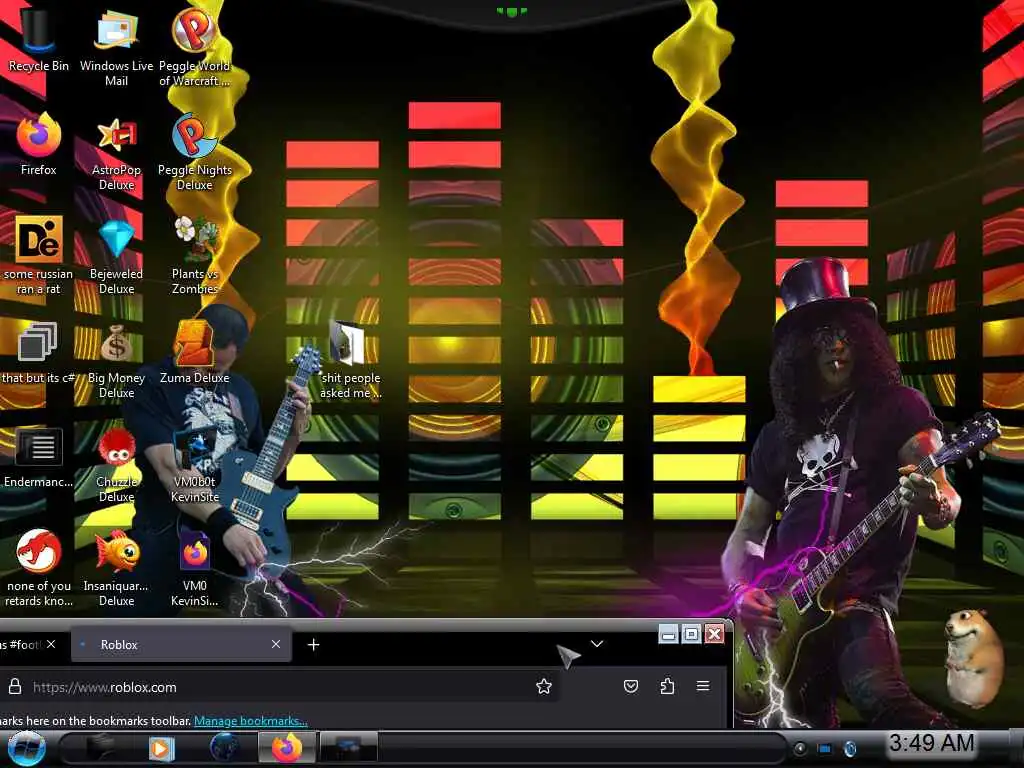Open a new tab with the plus button
1024x768 pixels.
point(313,645)
